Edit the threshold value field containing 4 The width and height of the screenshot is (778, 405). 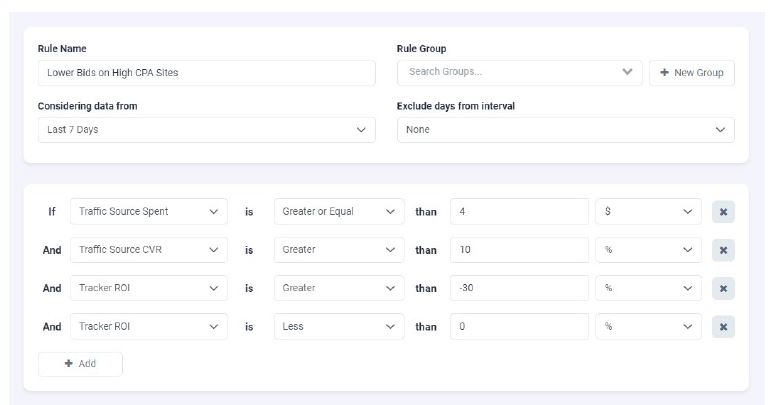[519, 212]
